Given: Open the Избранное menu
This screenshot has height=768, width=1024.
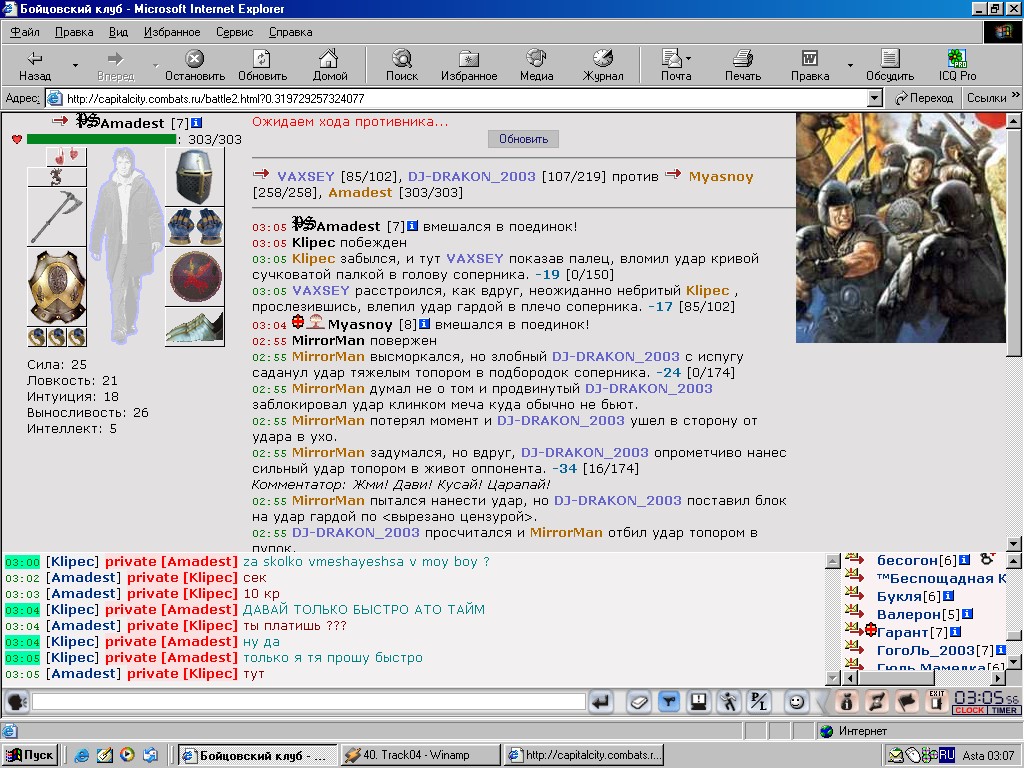Looking at the screenshot, I should [x=172, y=32].
